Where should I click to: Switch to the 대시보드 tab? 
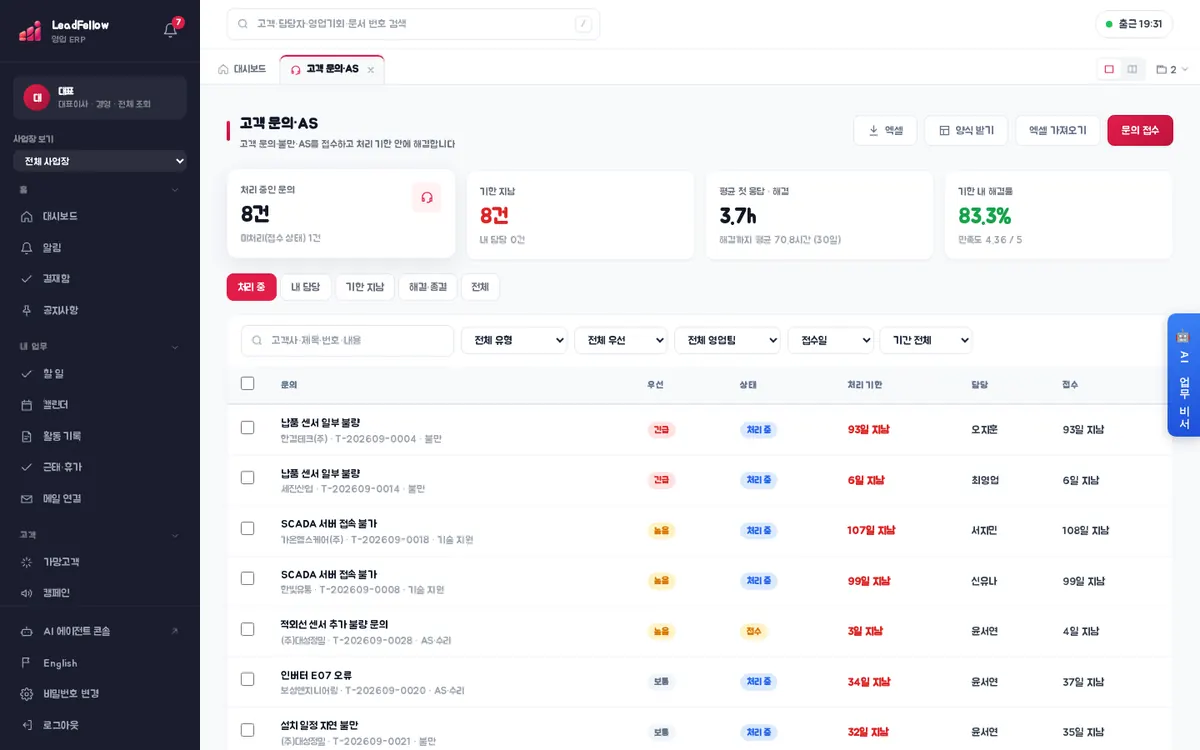click(x=243, y=69)
